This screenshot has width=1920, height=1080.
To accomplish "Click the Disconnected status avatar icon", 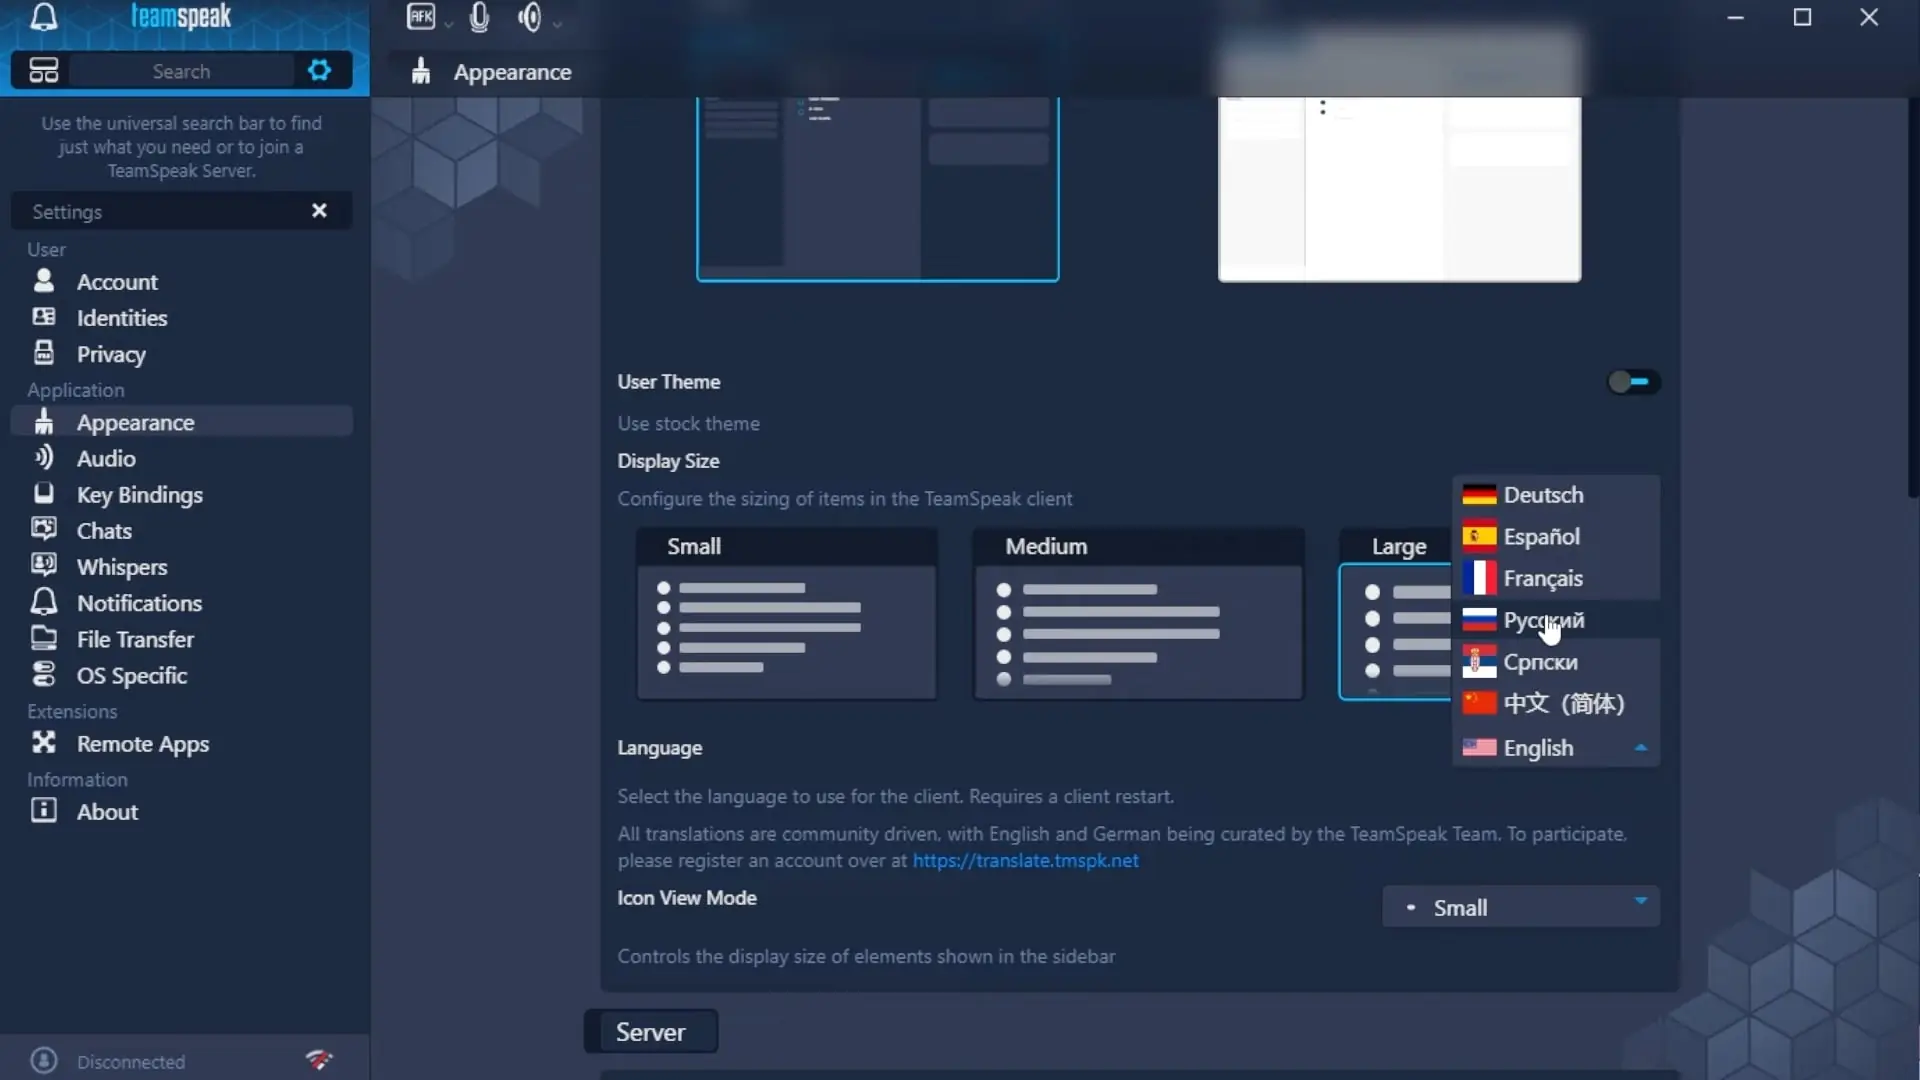I will point(44,1060).
